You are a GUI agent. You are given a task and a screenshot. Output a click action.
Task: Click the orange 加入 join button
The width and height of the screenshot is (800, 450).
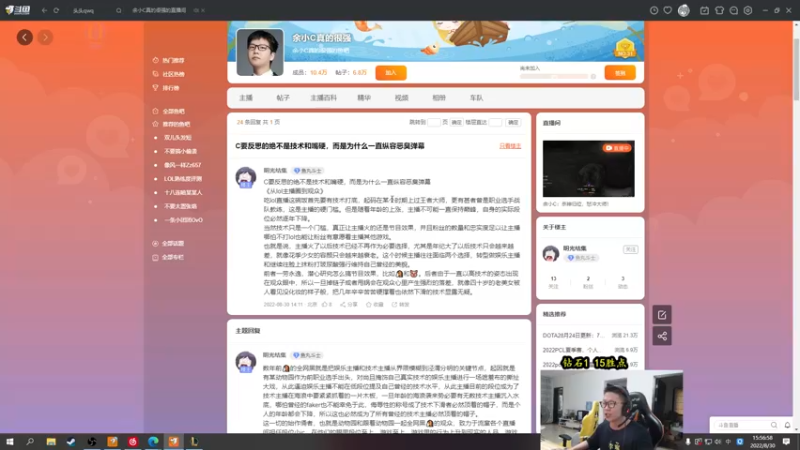pos(391,73)
